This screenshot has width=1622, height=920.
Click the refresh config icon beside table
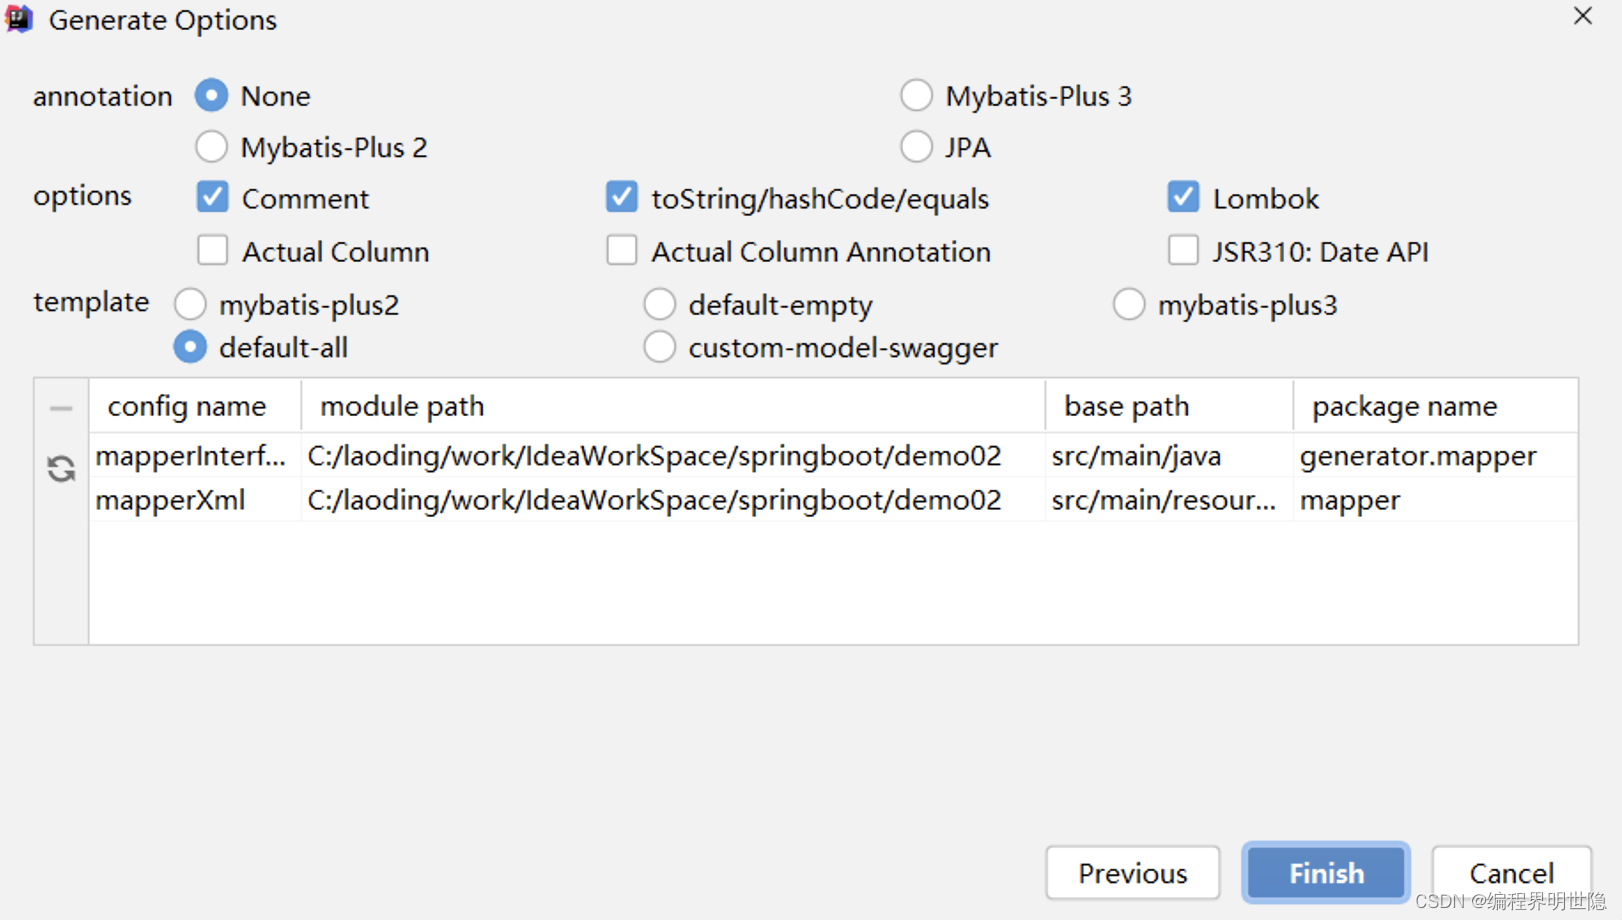(61, 468)
